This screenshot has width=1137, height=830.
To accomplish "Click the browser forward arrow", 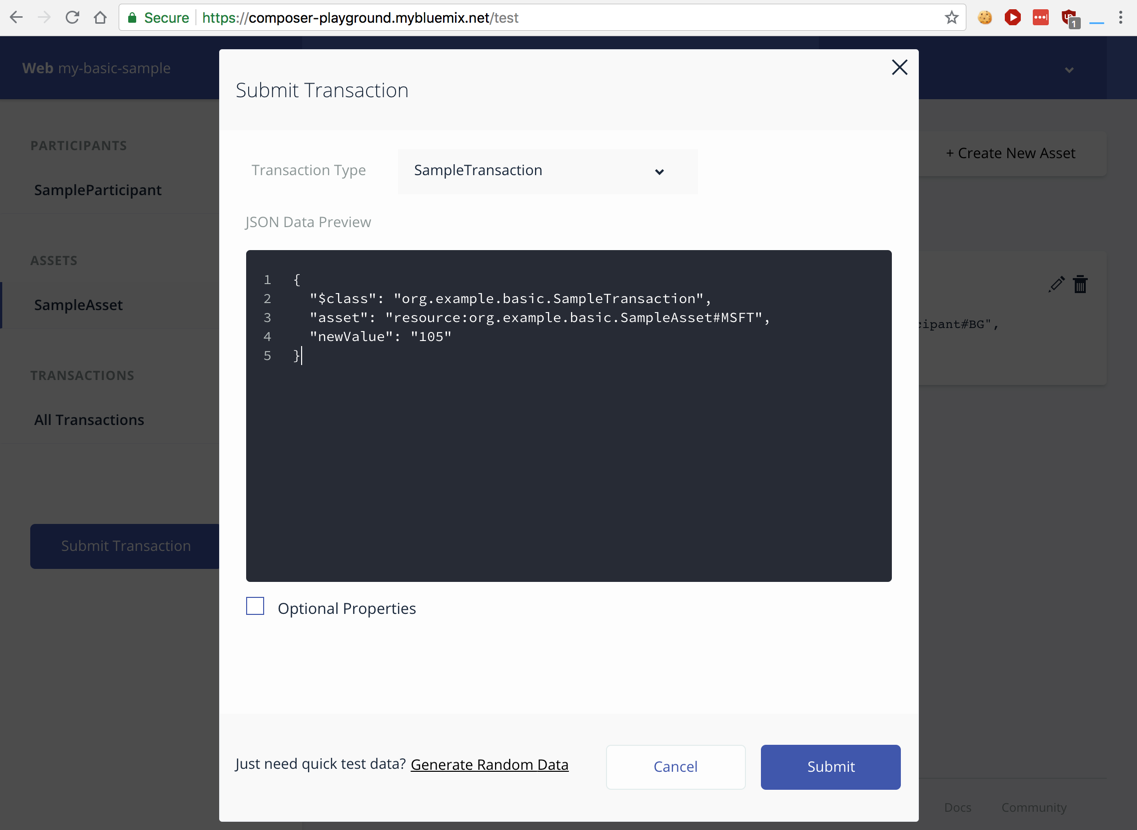I will click(x=44, y=17).
